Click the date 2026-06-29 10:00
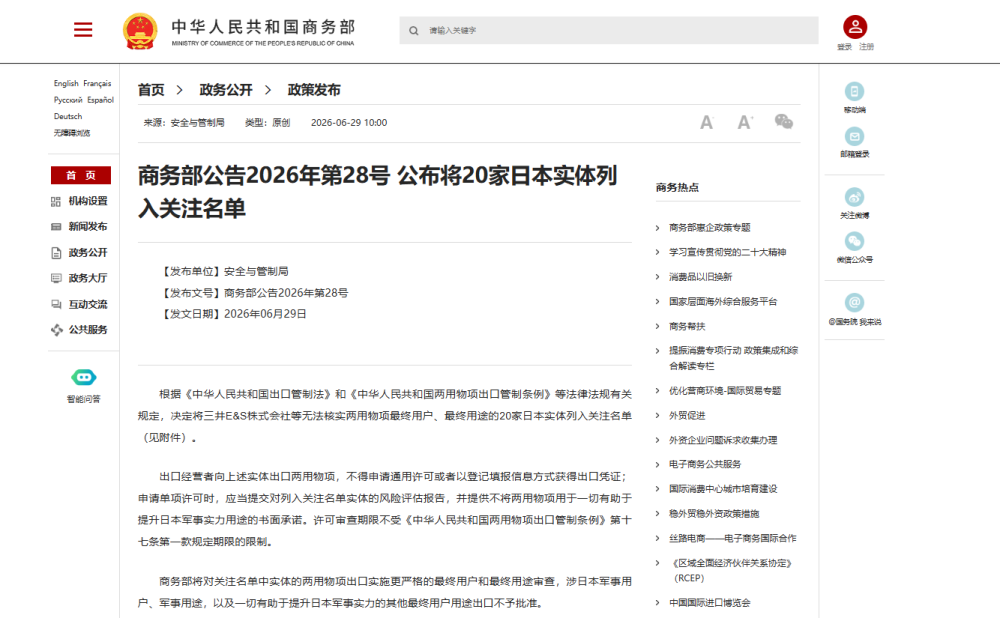Viewport: 1000px width, 618px height. point(349,122)
